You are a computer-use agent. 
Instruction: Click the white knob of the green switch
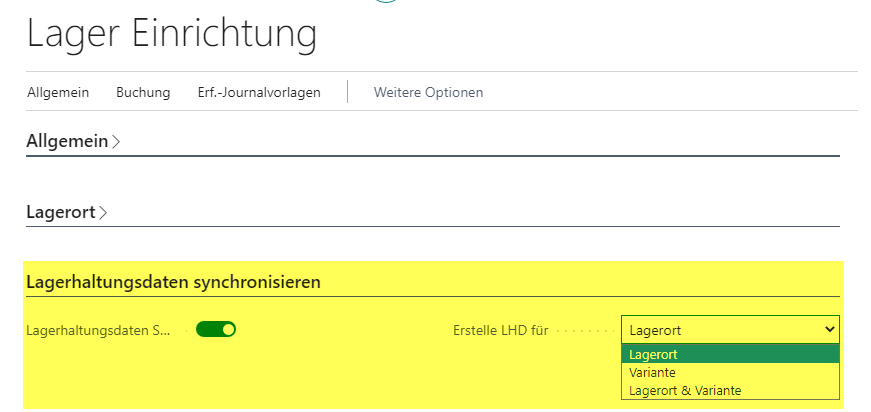click(228, 330)
